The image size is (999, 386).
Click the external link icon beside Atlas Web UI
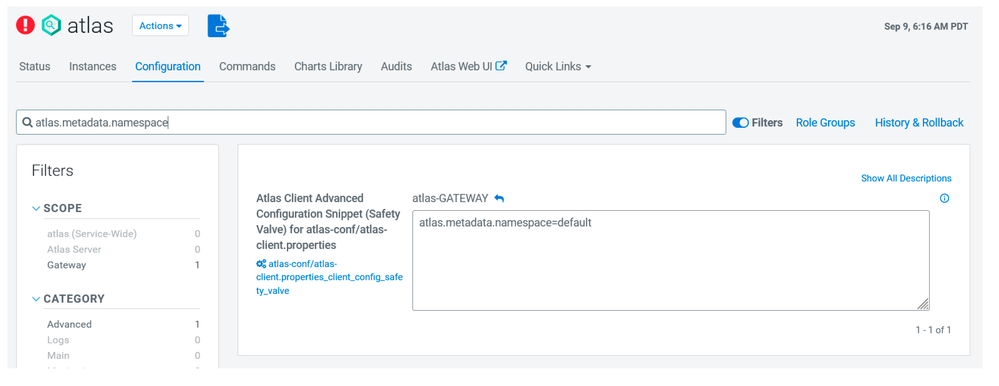pos(501,66)
